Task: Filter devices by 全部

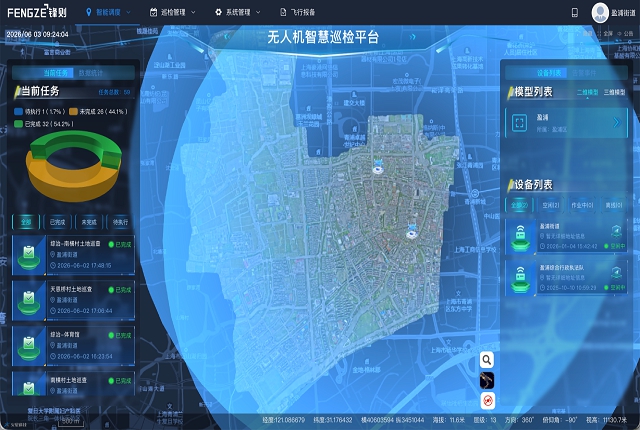Action: click(x=519, y=205)
